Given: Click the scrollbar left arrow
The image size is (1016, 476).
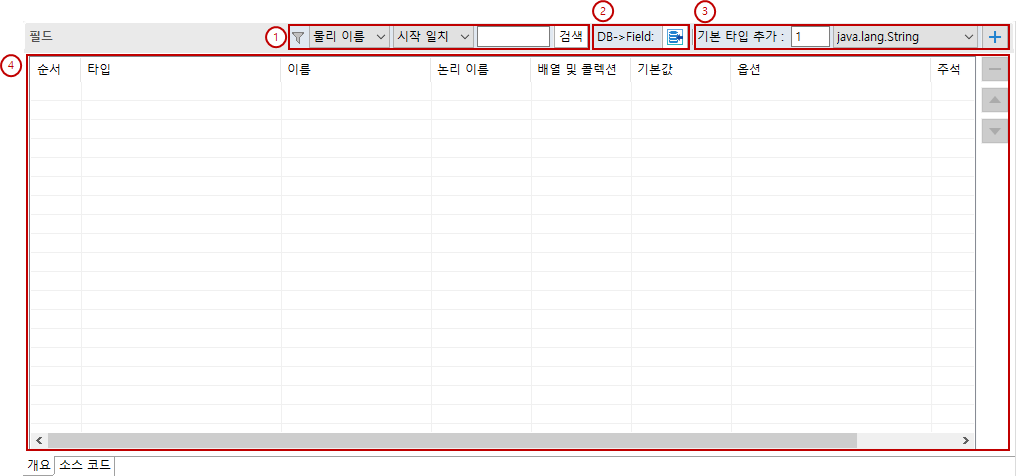Looking at the screenshot, I should [39, 440].
